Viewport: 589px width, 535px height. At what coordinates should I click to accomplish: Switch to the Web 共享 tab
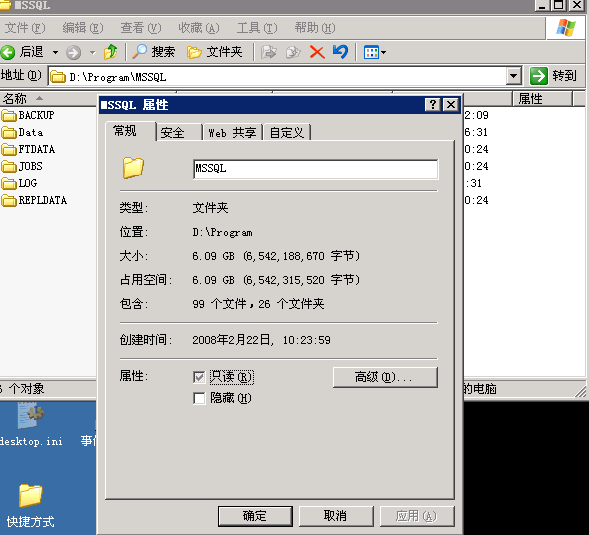click(233, 133)
